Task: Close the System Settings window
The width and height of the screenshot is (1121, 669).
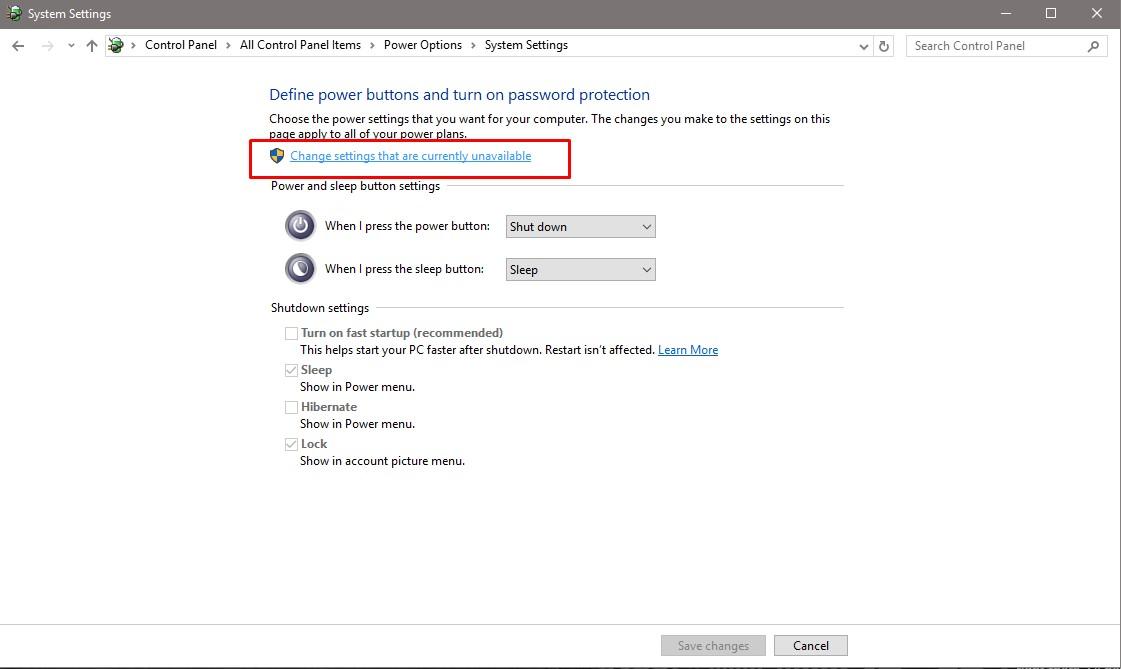Action: [1097, 14]
